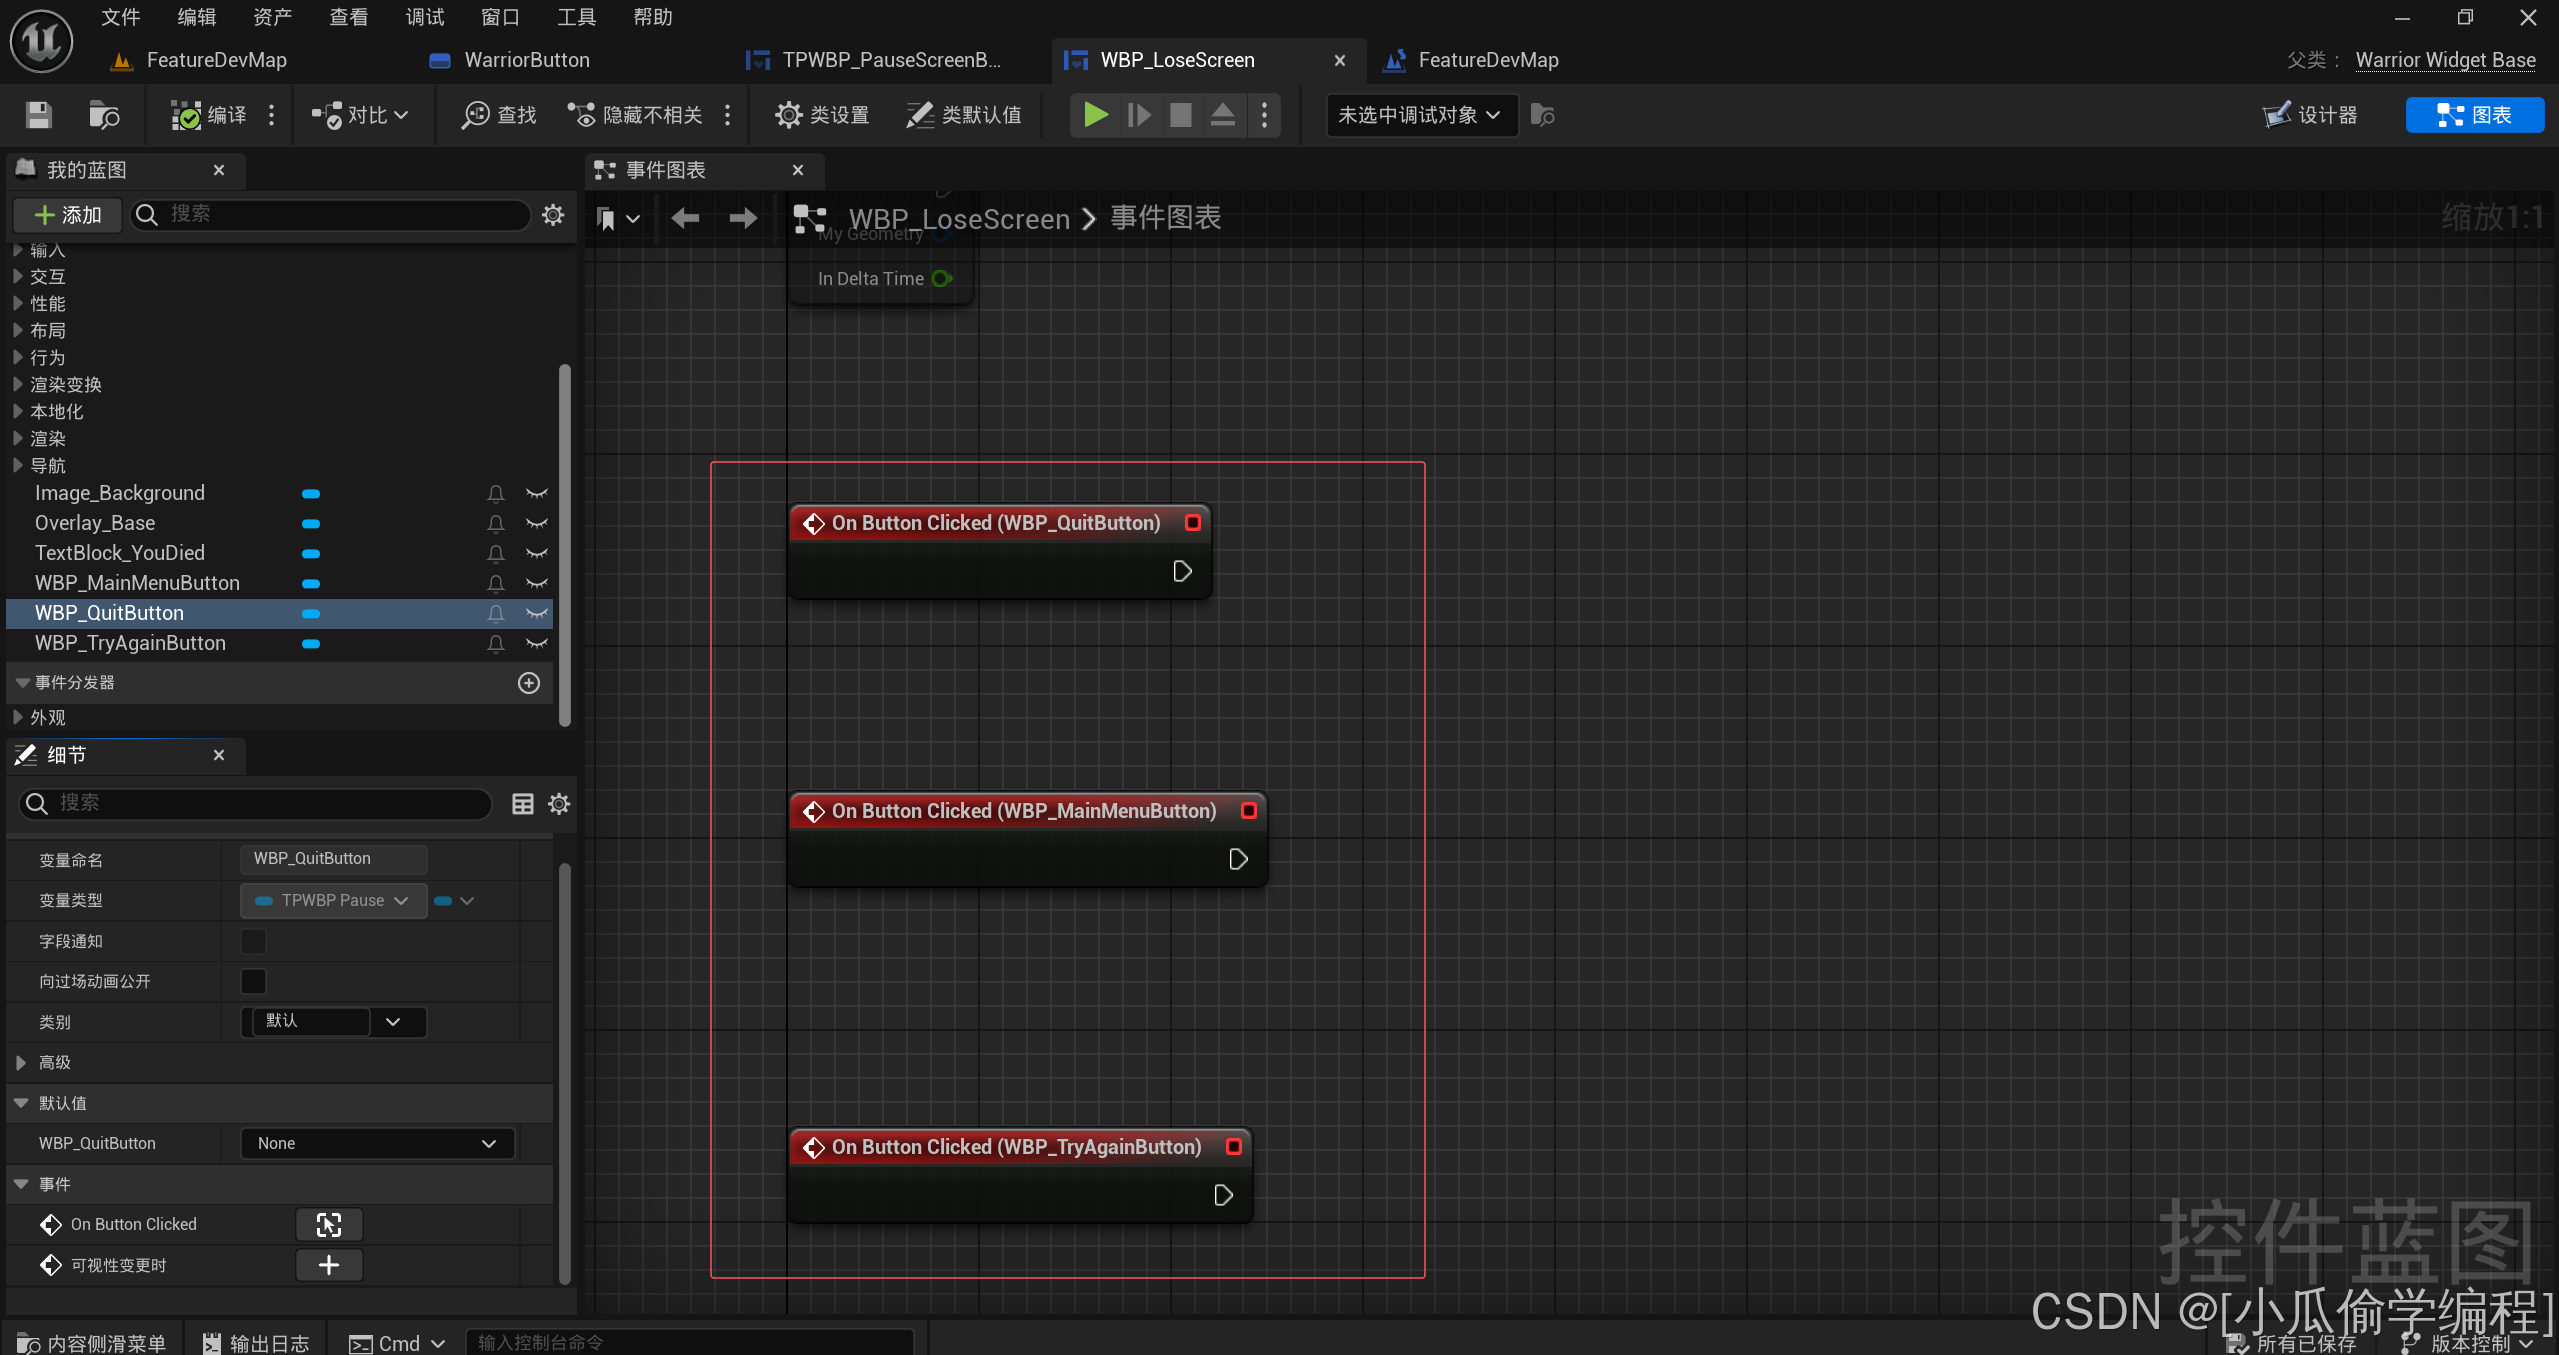Toggle visibility eye for WBP_QuitButton
This screenshot has height=1355, width=2559.
point(537,613)
